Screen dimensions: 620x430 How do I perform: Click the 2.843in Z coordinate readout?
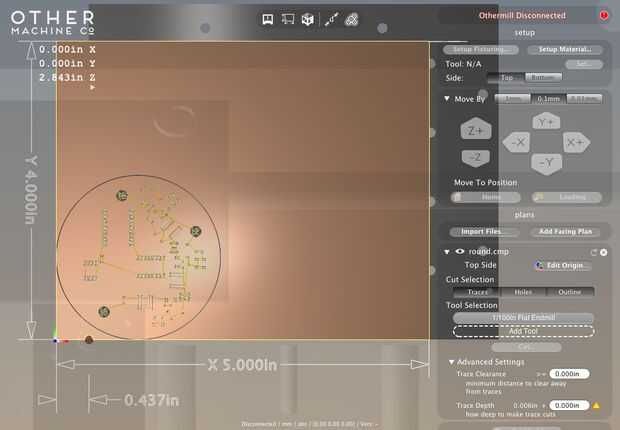[67, 77]
